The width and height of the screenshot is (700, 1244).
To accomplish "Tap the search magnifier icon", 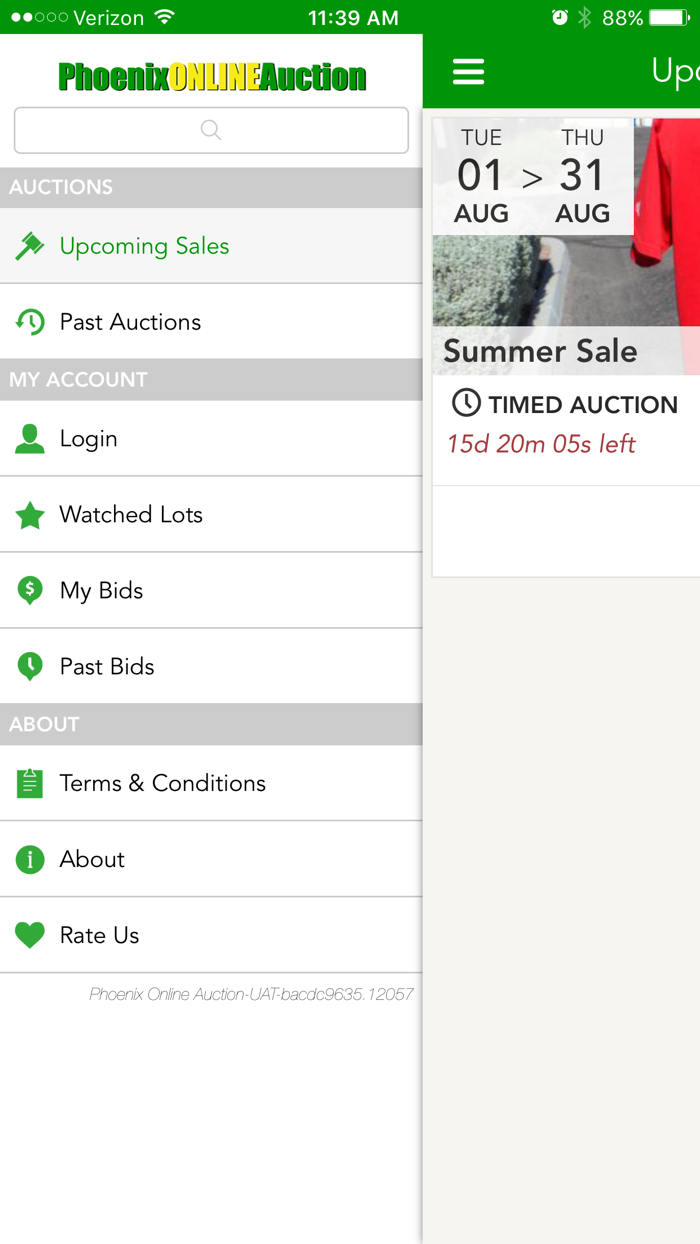I will pyautogui.click(x=210, y=130).
